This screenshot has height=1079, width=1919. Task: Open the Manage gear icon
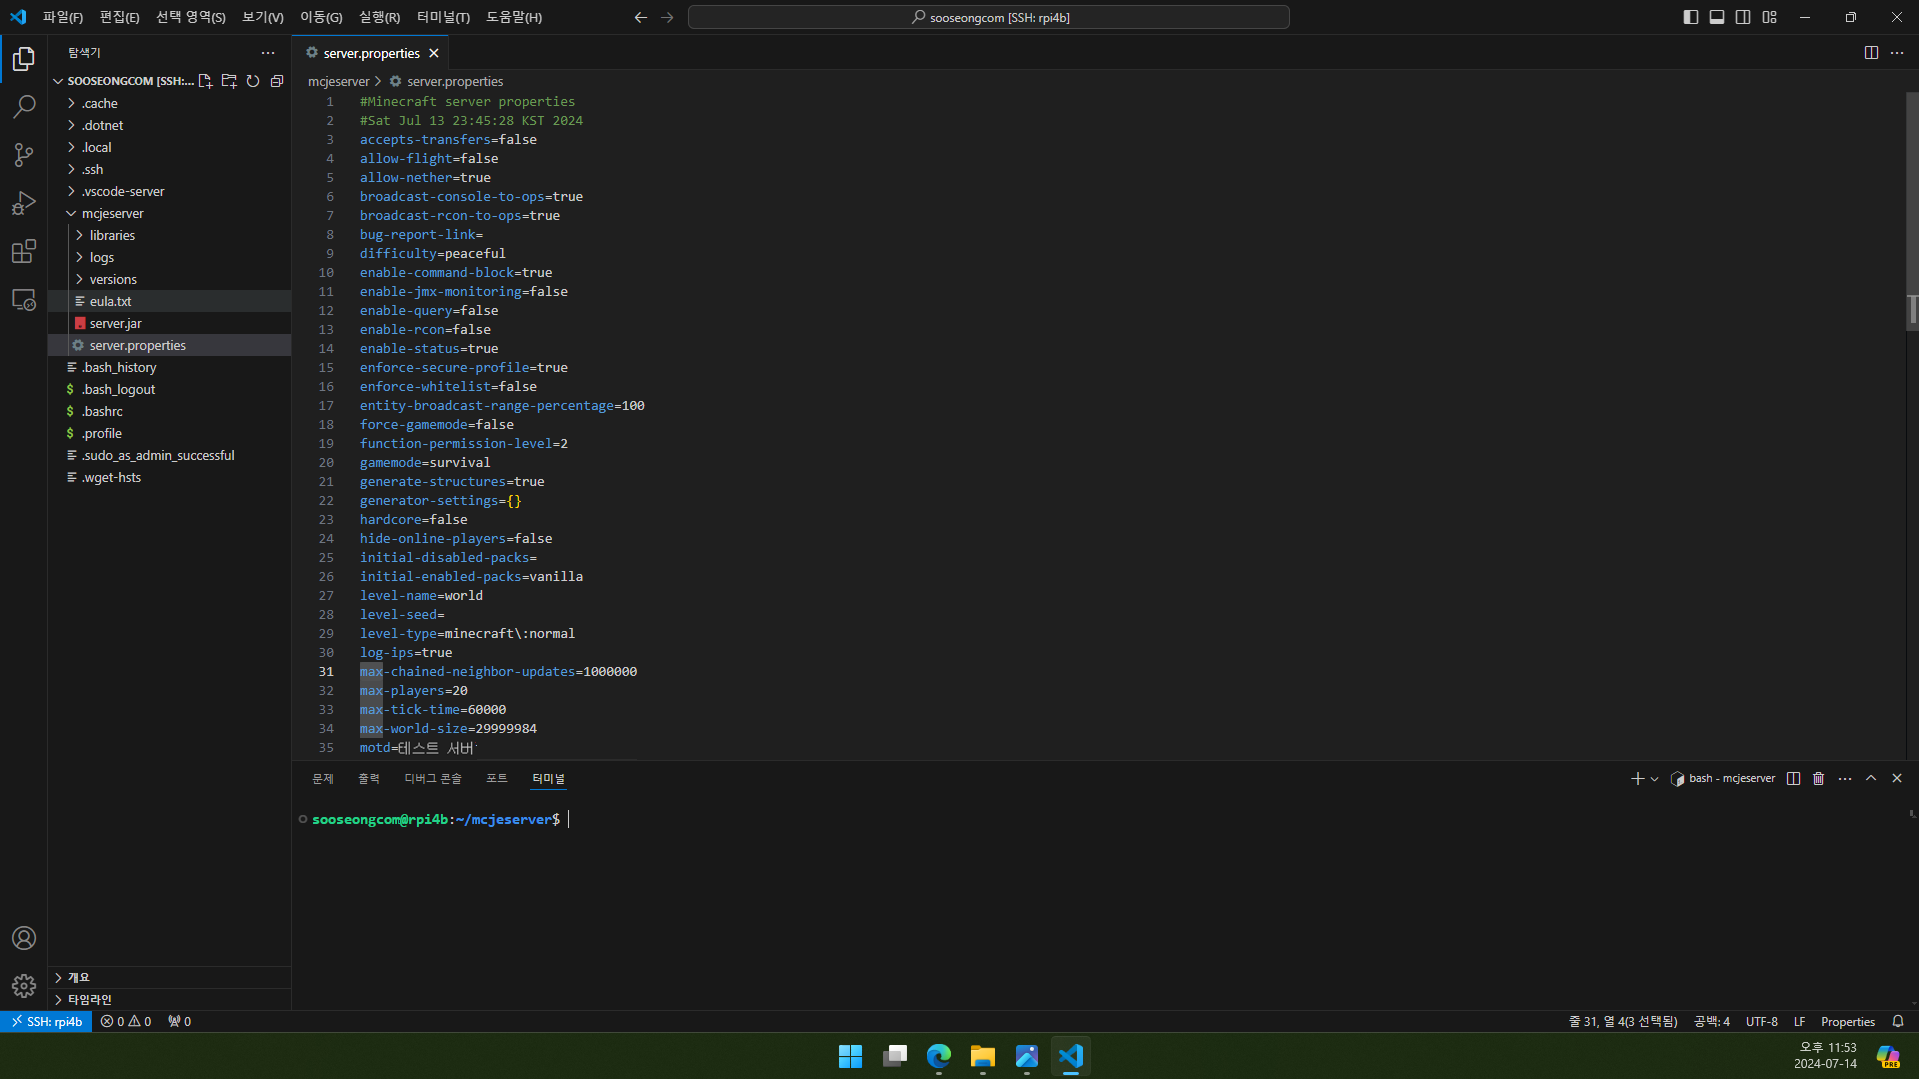[x=24, y=986]
